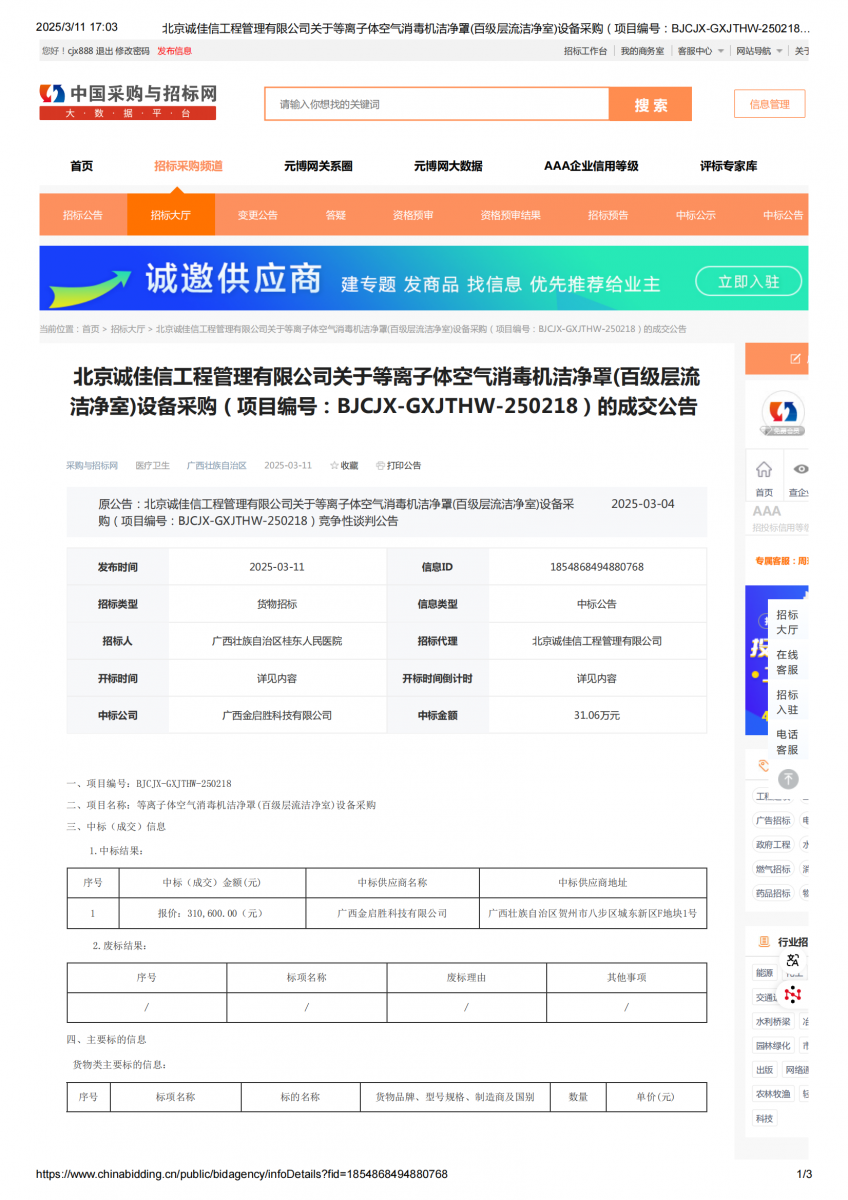Click the 修改密码 link

pyautogui.click(x=132, y=51)
